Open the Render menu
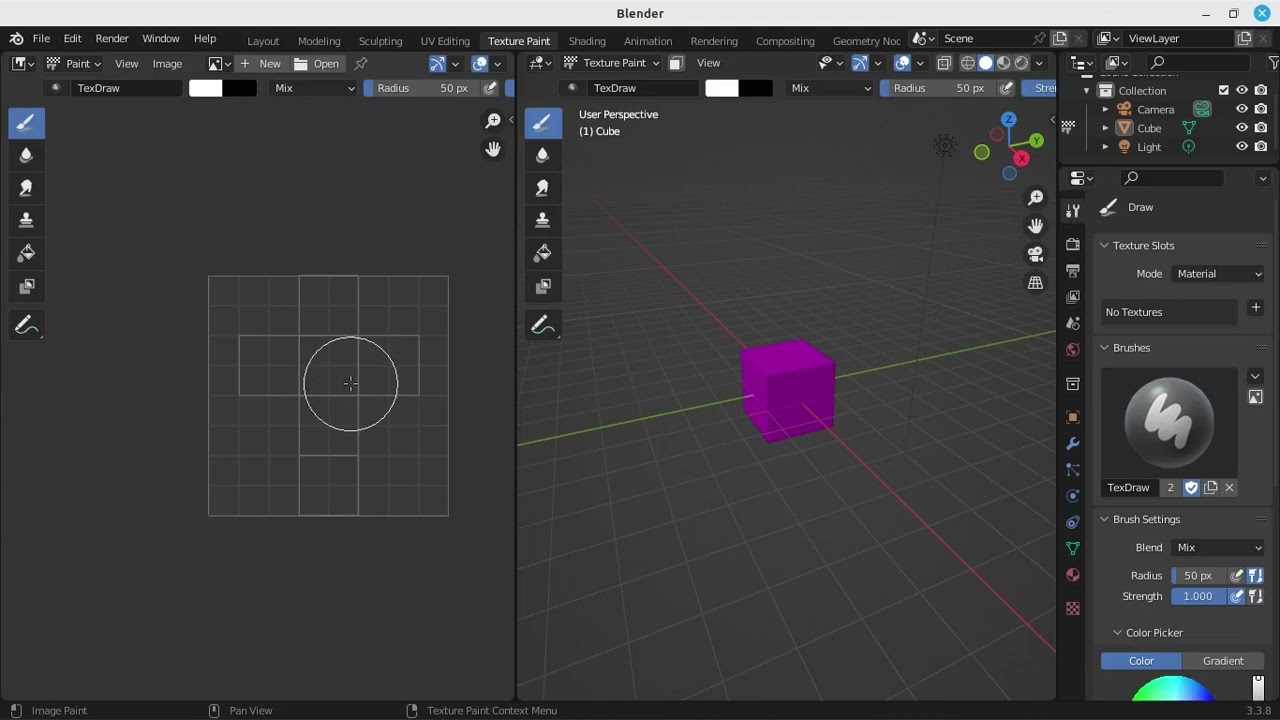This screenshot has width=1280, height=720. pos(112,38)
